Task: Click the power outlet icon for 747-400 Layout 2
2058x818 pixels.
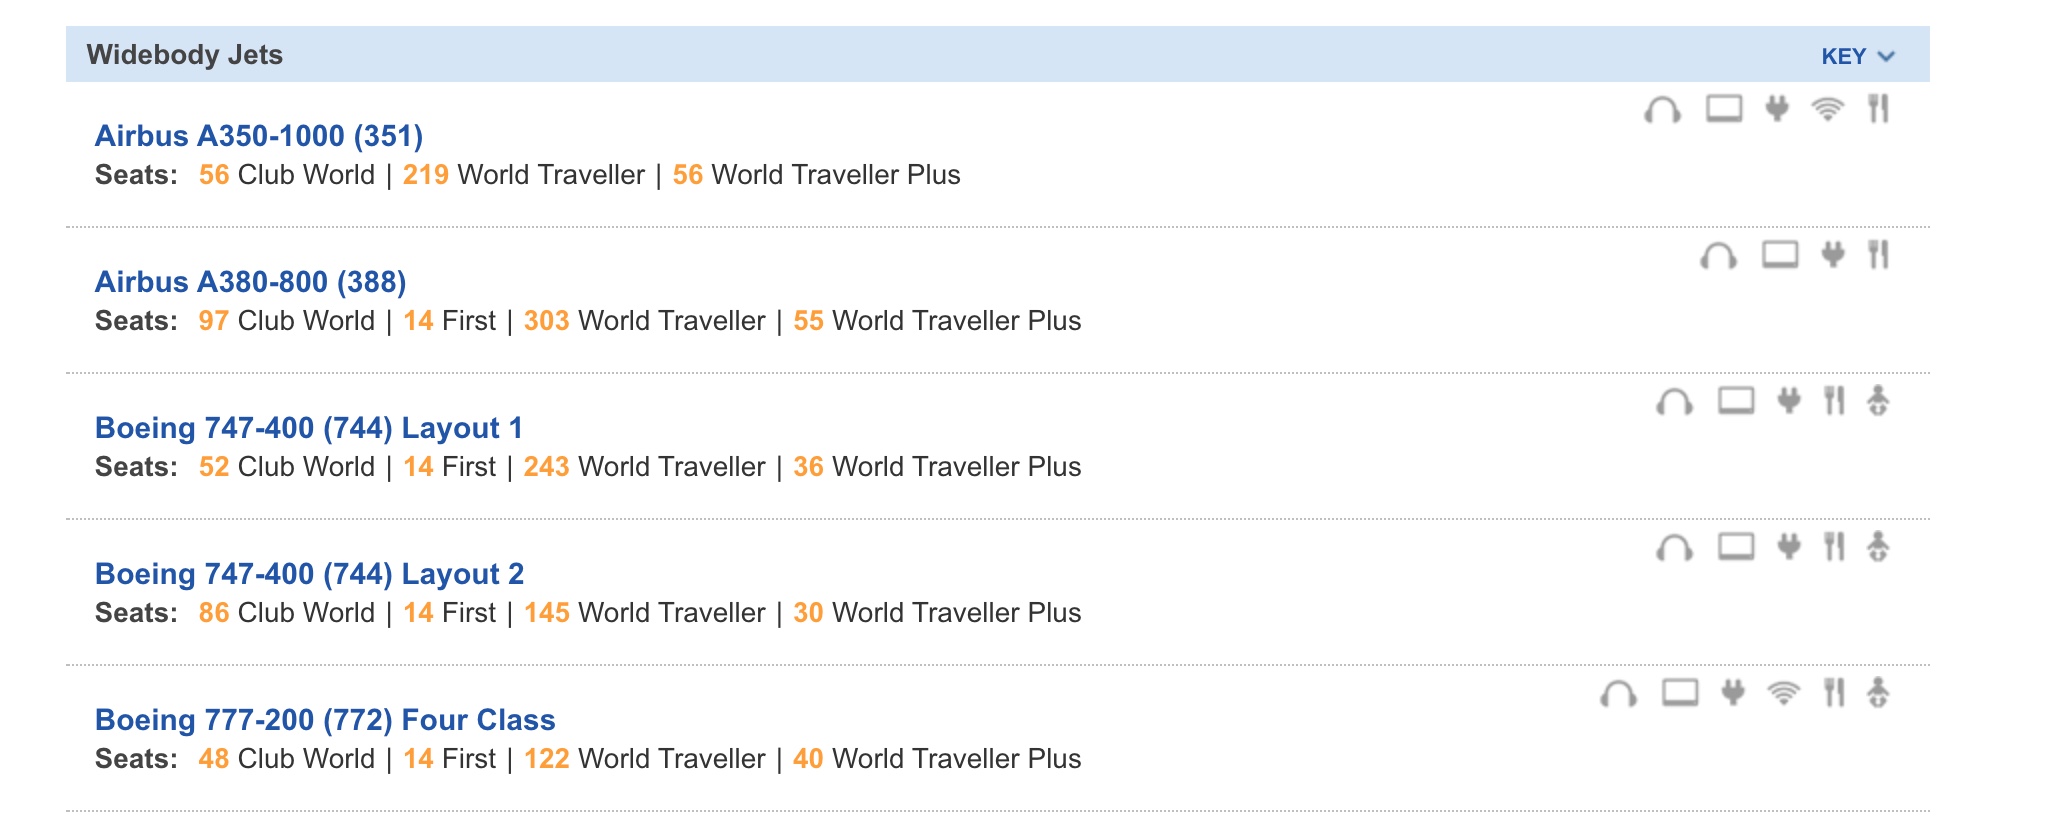Action: 1788,547
